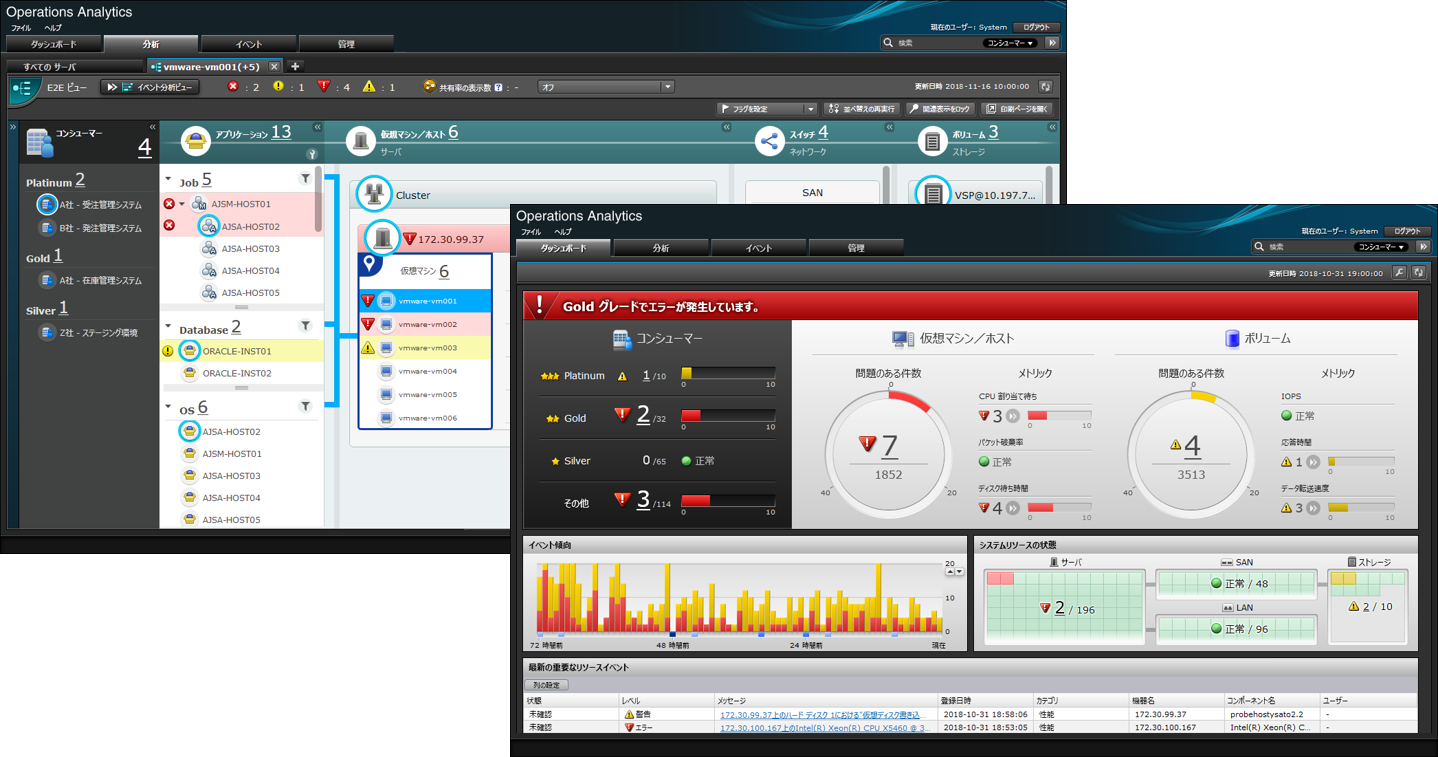Open the オフ dropdown in E2E toolbar

(606, 87)
